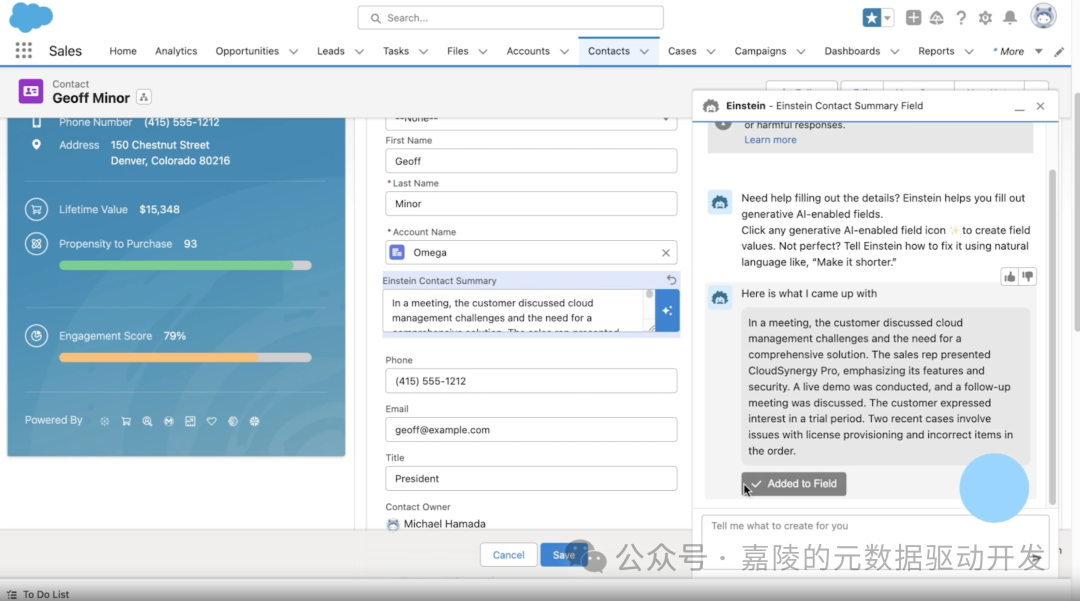Go to the Home tab
The image size is (1080, 601).
pos(123,51)
